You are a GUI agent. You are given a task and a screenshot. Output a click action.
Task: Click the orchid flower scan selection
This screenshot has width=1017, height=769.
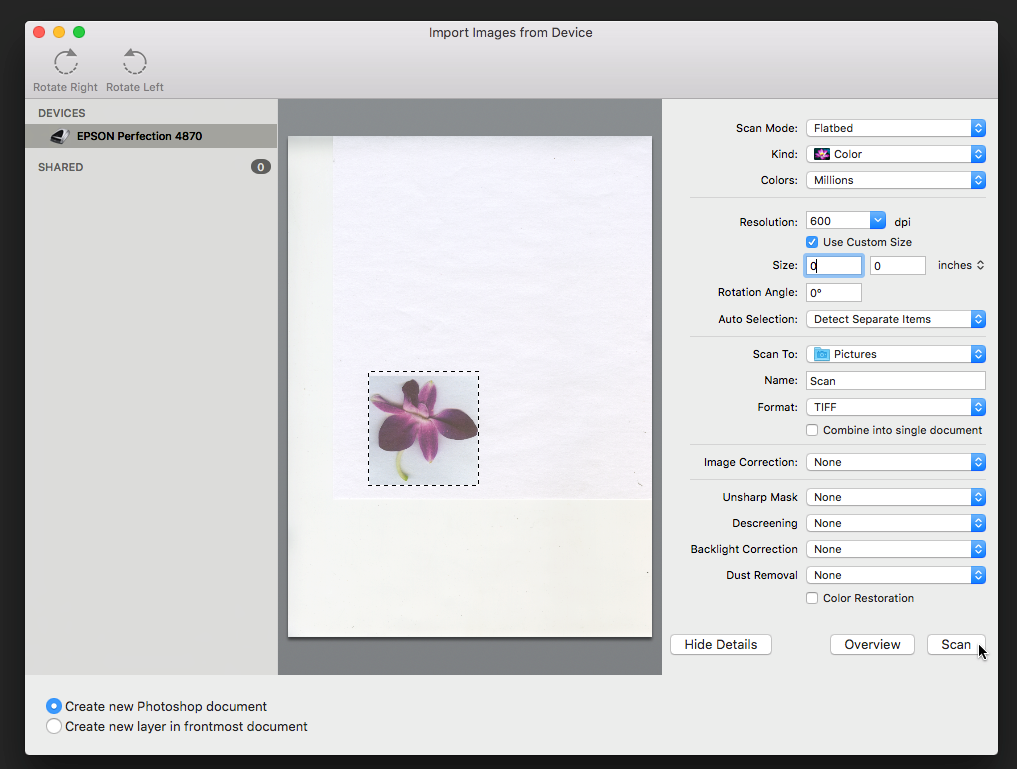(x=423, y=427)
